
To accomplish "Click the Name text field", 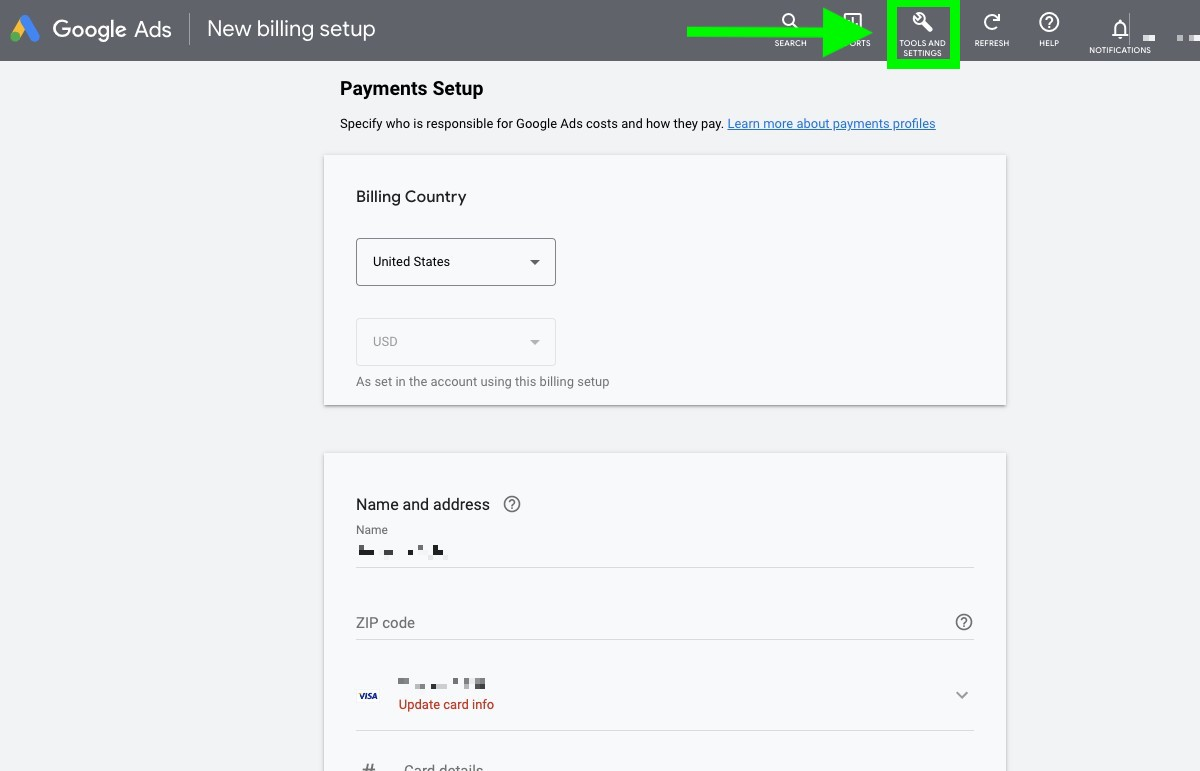I will (664, 550).
